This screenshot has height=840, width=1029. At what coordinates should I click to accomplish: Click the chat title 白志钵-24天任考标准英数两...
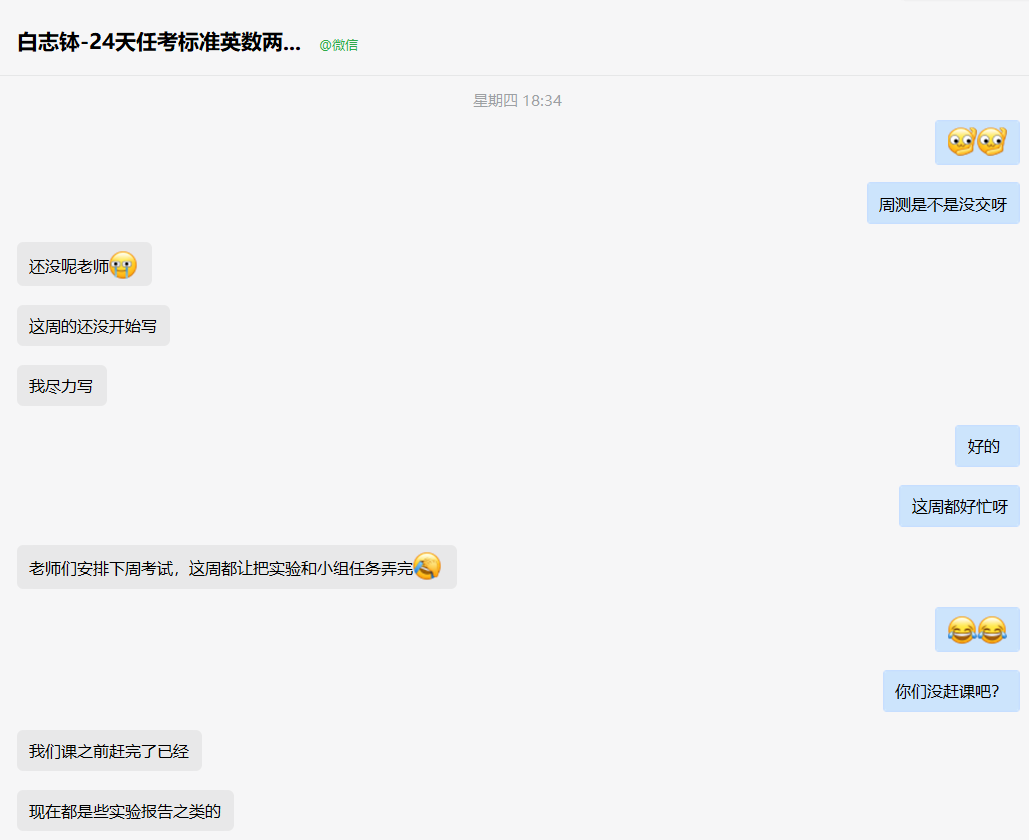pyautogui.click(x=159, y=43)
